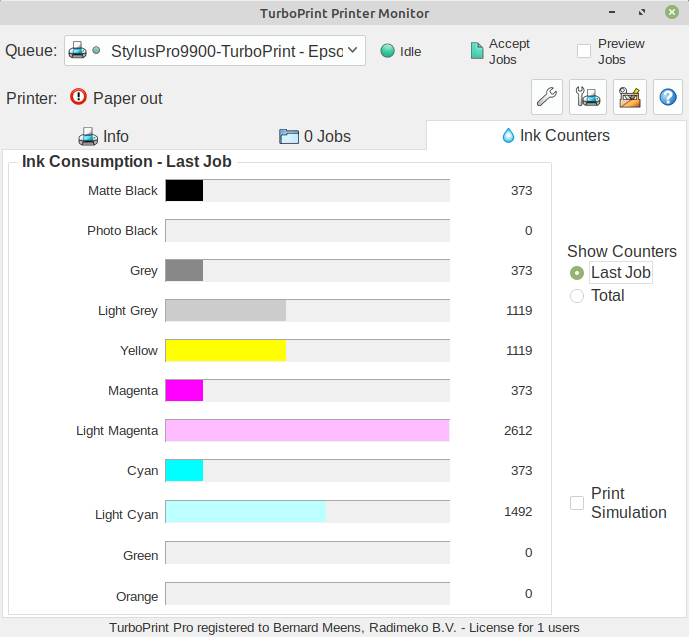Click the green Idle status indicator
The width and height of the screenshot is (689, 637).
pyautogui.click(x=388, y=51)
